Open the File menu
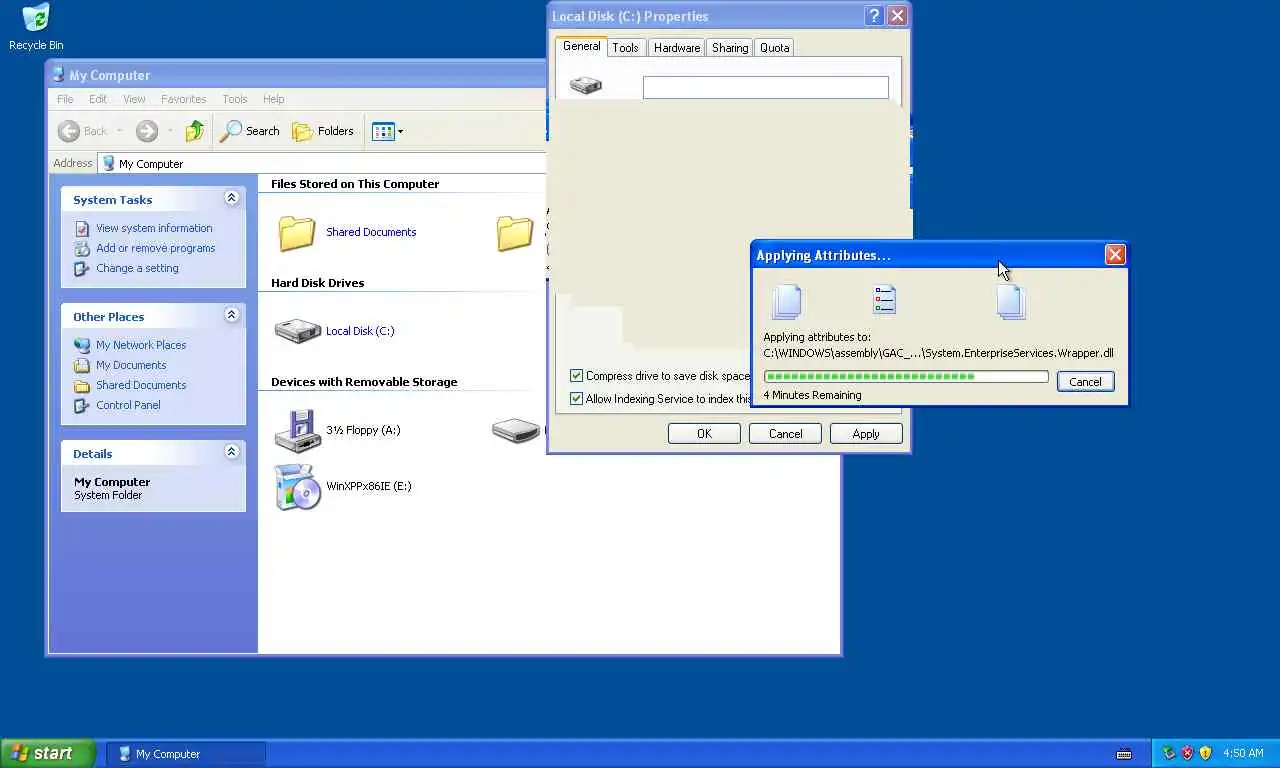 point(65,99)
